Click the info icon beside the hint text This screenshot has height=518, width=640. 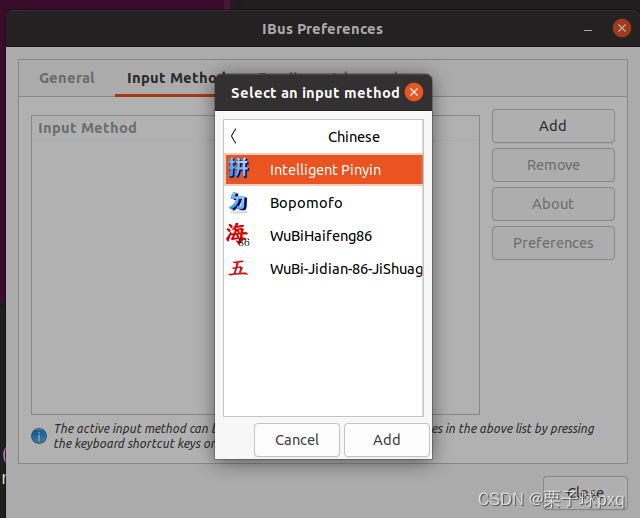(x=39, y=436)
